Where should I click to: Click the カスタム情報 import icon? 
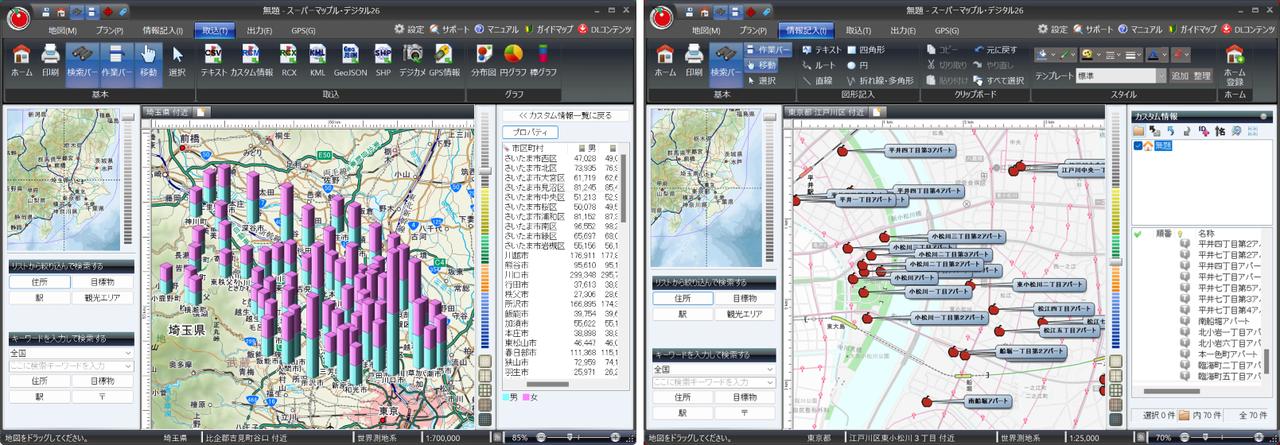tap(251, 60)
